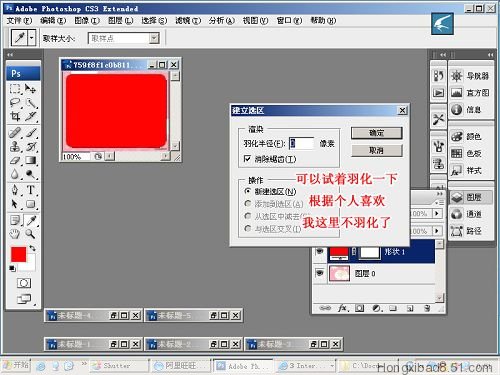
Task: Select Subtract from Selection radio option
Action: click(248, 216)
